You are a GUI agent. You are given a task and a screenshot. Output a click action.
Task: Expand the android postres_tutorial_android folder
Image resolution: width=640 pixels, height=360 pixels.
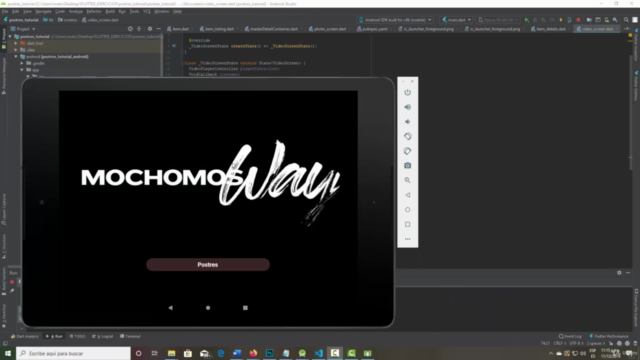point(16,57)
